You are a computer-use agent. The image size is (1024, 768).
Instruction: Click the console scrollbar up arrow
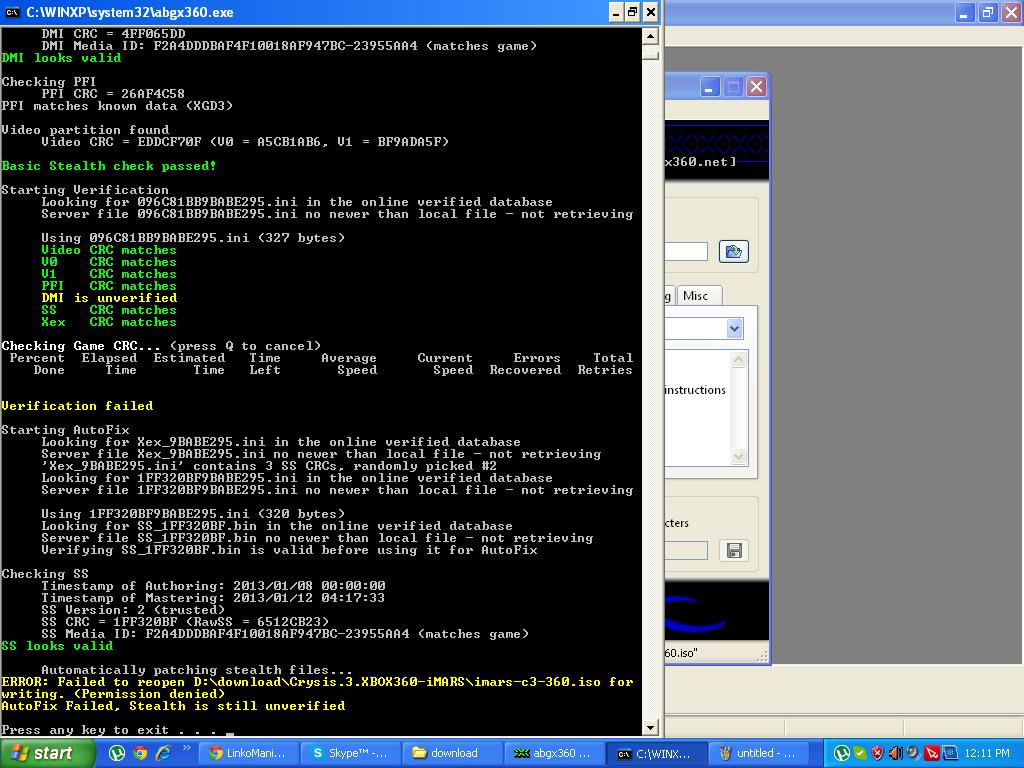pyautogui.click(x=650, y=36)
